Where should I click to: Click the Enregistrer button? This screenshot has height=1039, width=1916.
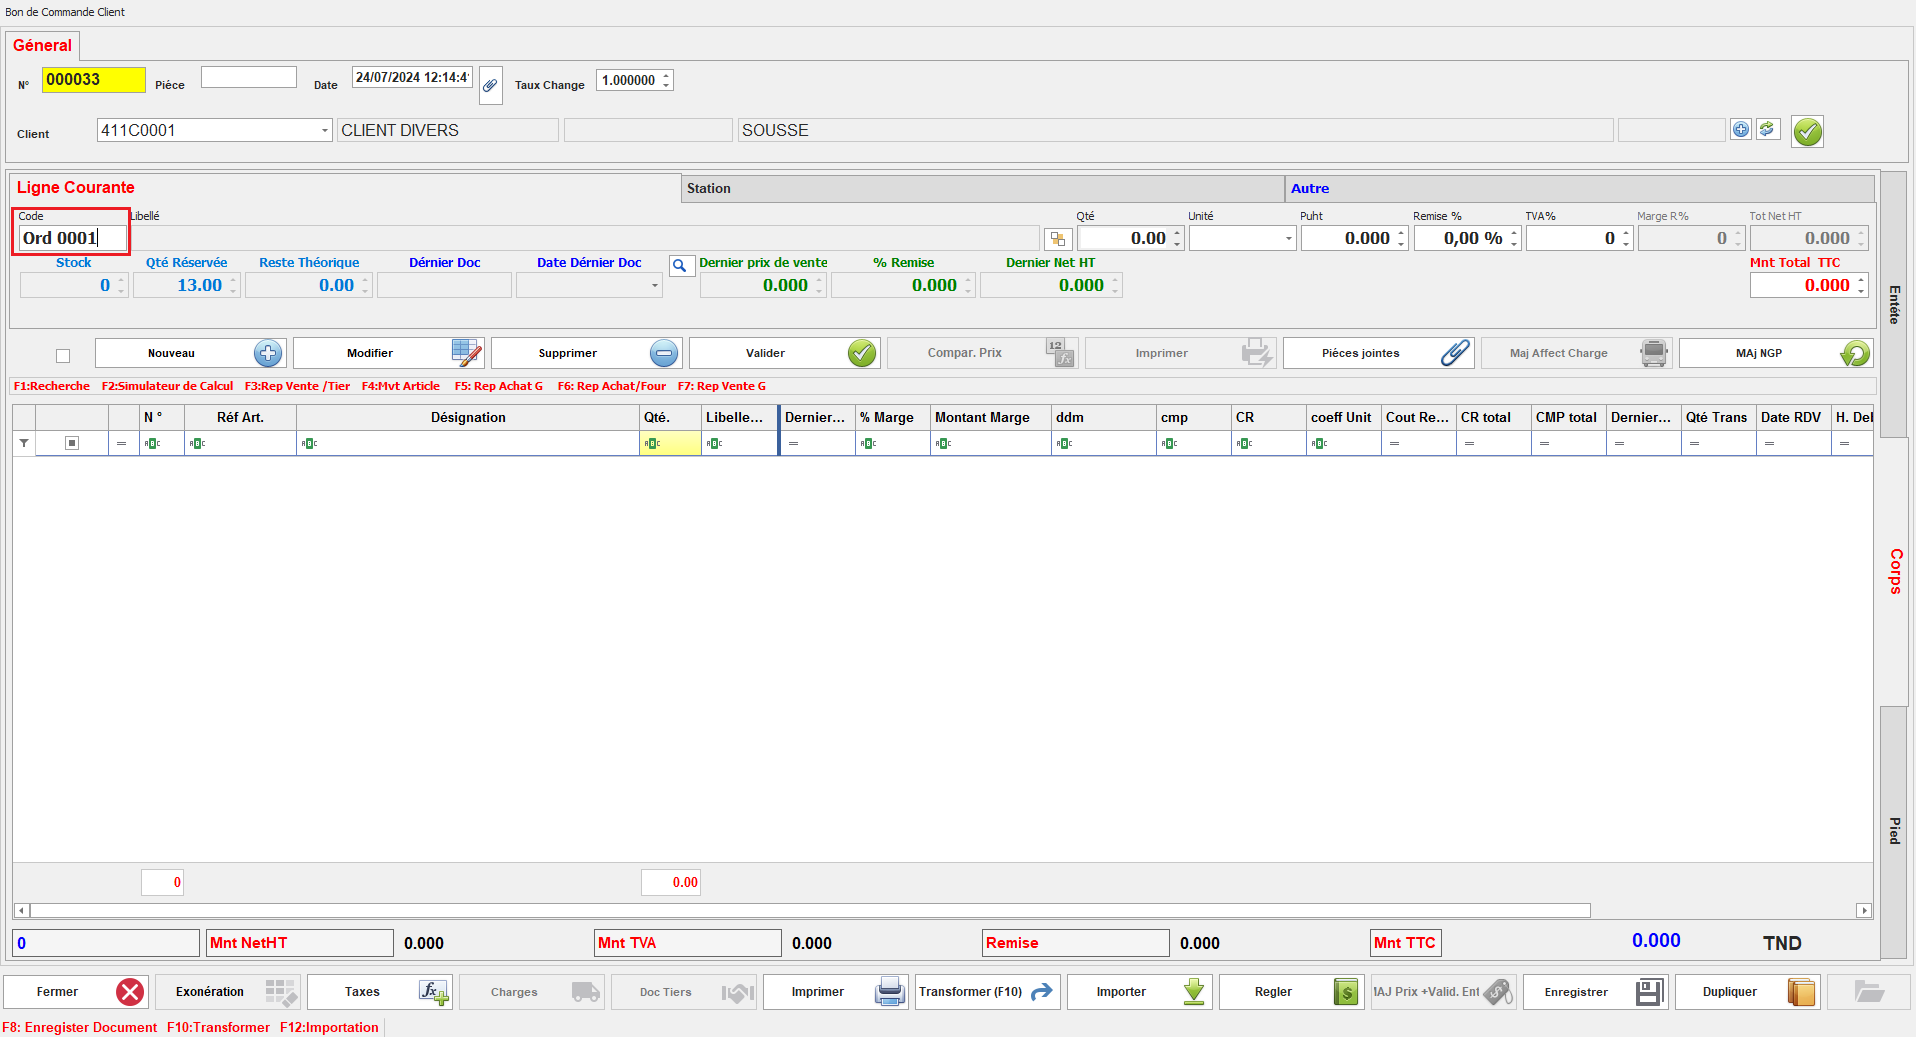[1596, 992]
